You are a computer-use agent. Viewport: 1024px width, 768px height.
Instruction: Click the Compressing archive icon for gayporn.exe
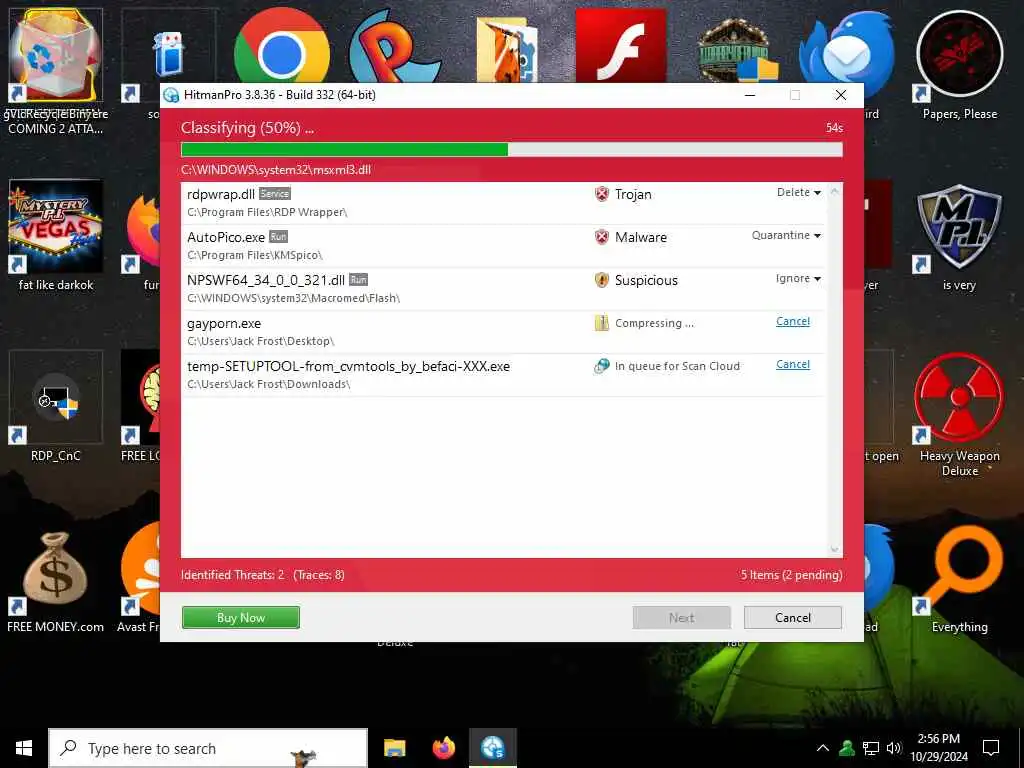[x=601, y=323]
